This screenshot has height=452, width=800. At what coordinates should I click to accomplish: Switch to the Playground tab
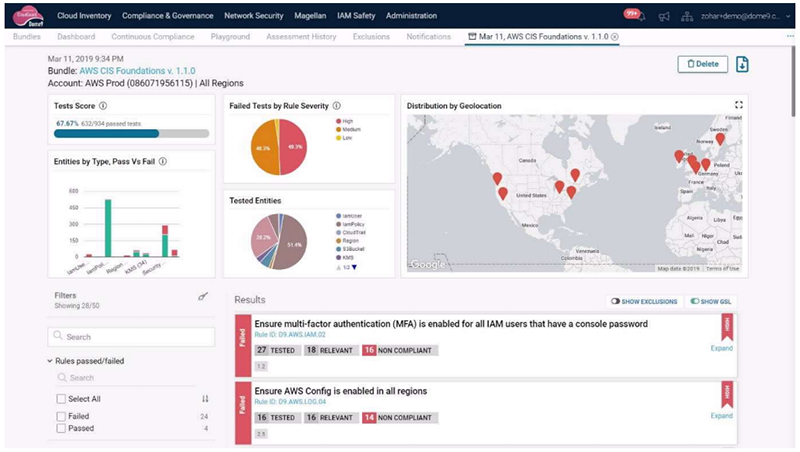[x=230, y=37]
